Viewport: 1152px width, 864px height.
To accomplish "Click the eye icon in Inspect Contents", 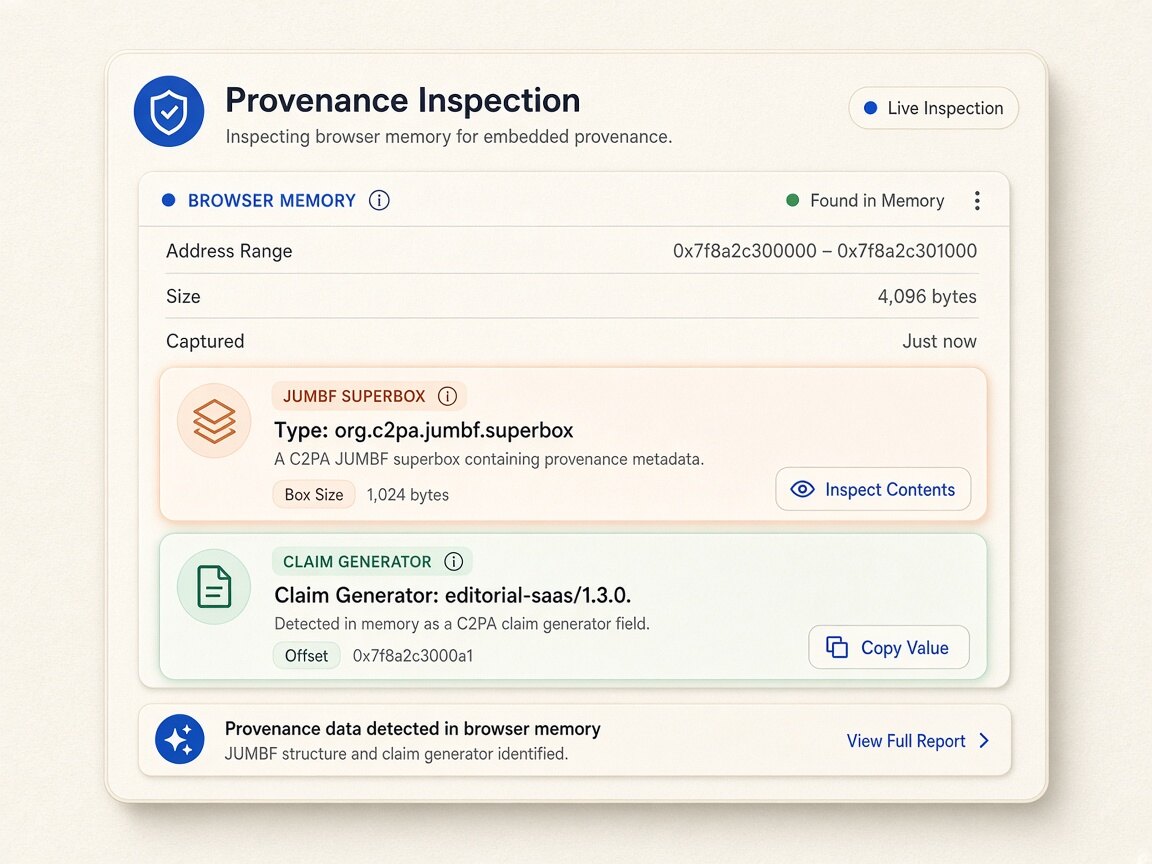I will click(802, 489).
